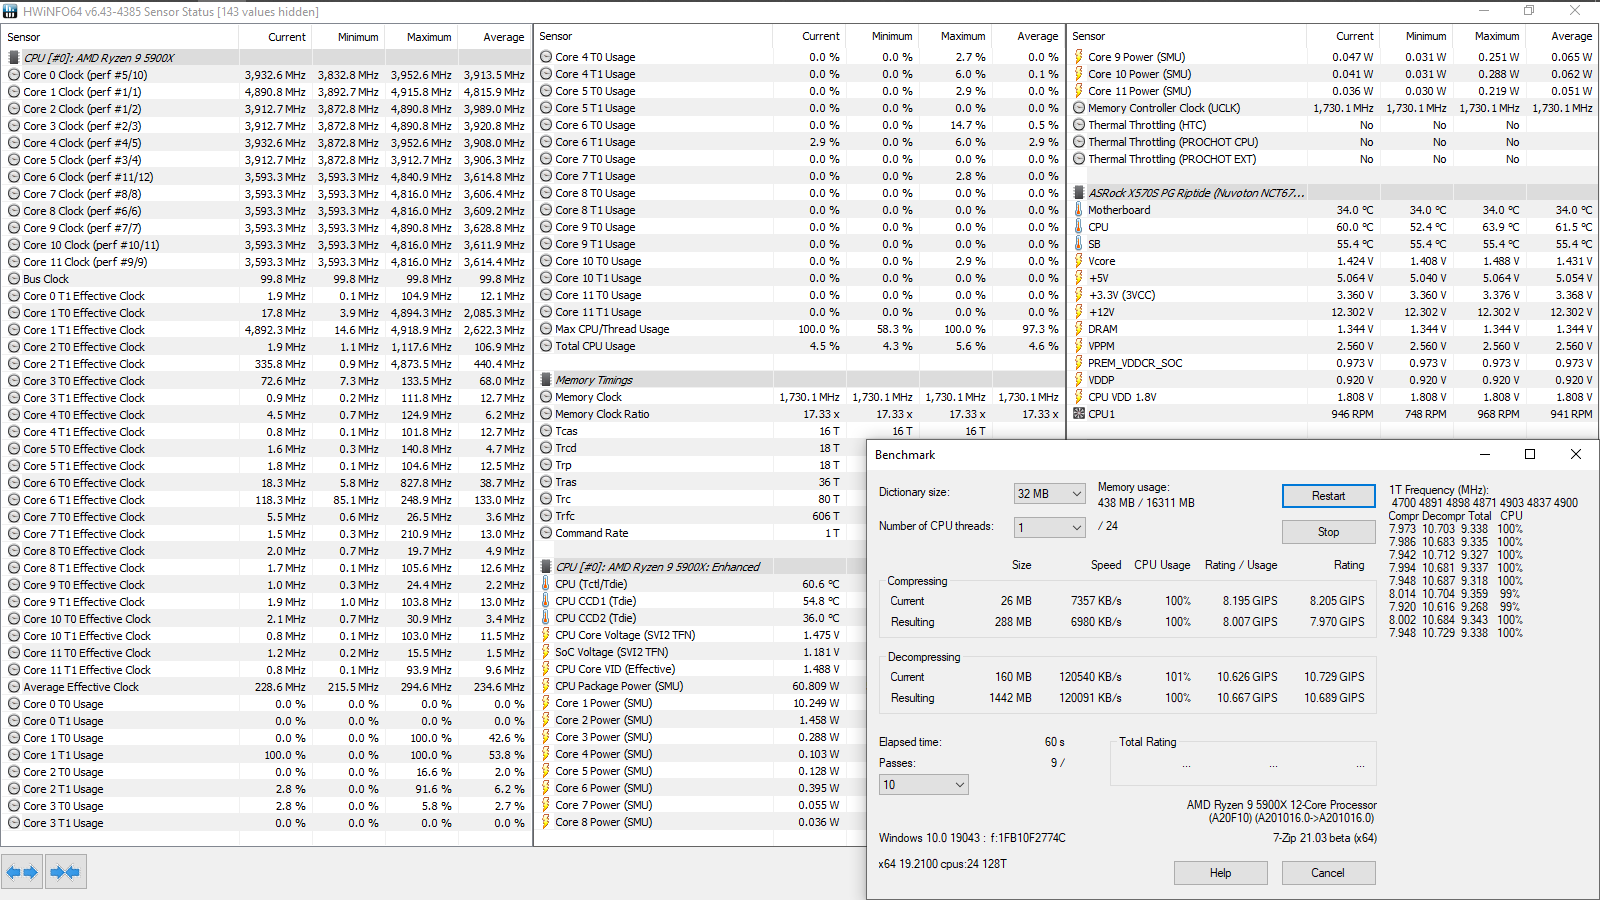Click lightning icon beside VDDP sensor

1079,380
